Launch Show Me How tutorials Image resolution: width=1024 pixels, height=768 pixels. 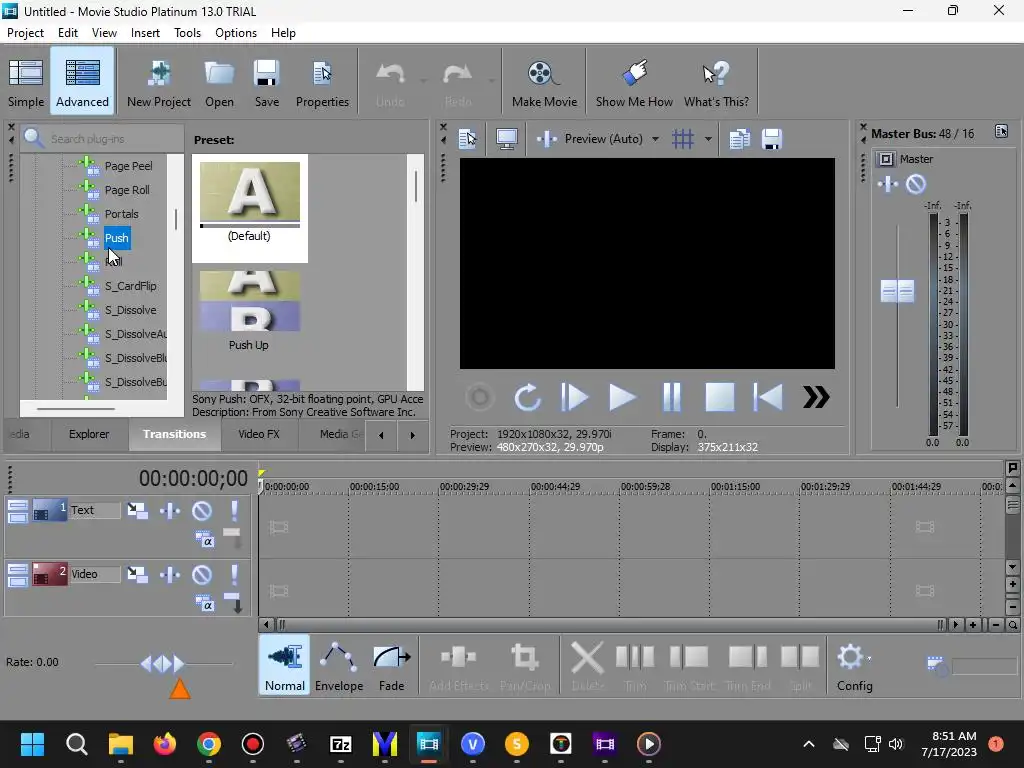coord(634,83)
